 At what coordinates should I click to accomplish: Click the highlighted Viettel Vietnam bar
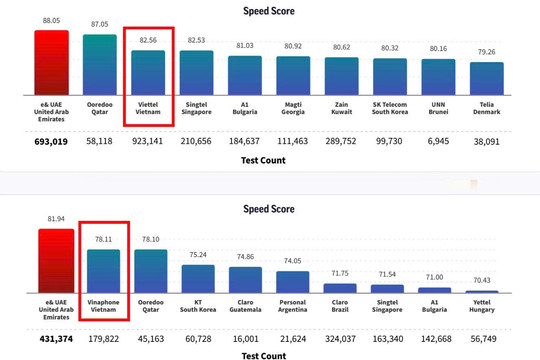(148, 73)
